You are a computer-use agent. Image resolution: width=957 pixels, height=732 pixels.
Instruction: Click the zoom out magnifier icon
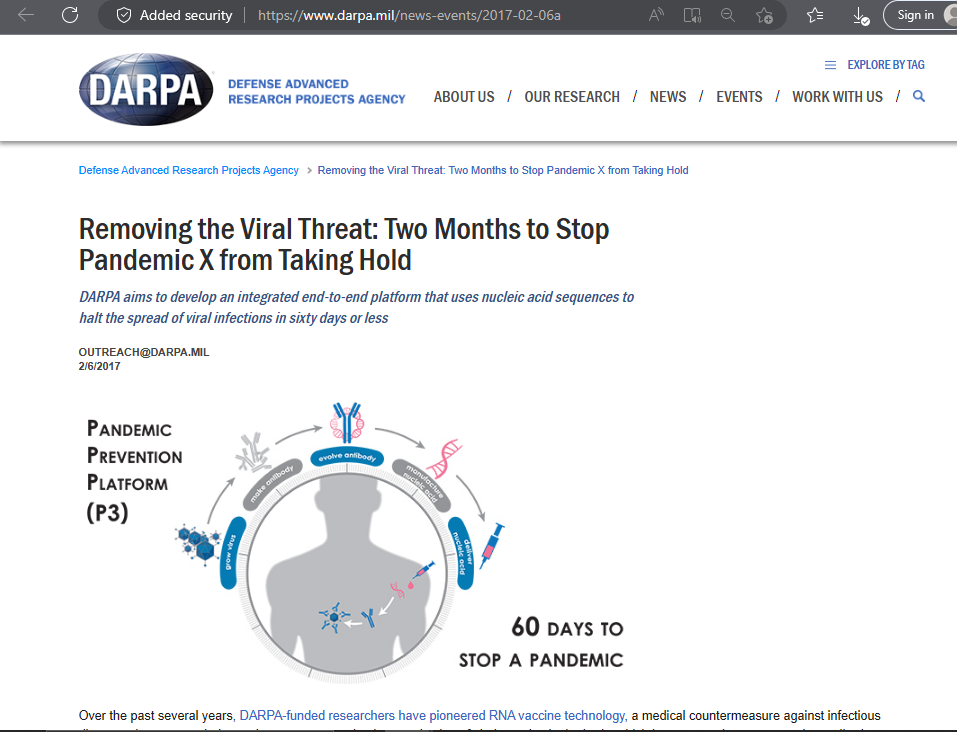[x=728, y=15]
